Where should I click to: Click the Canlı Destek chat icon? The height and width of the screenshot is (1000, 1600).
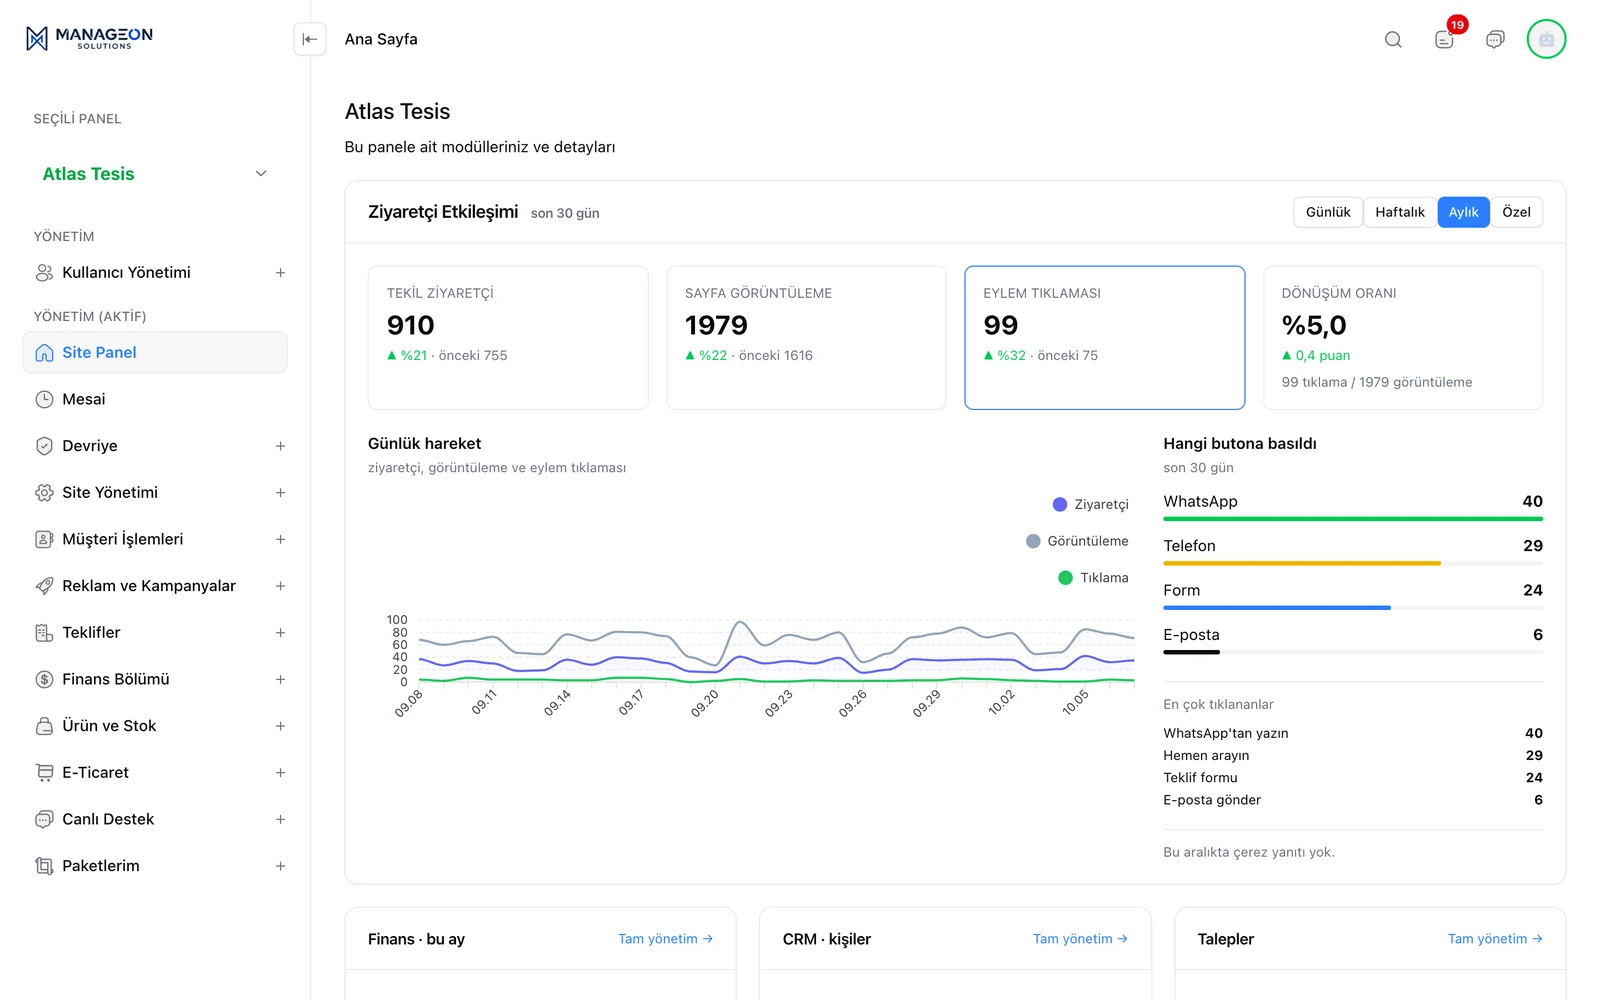tap(44, 819)
